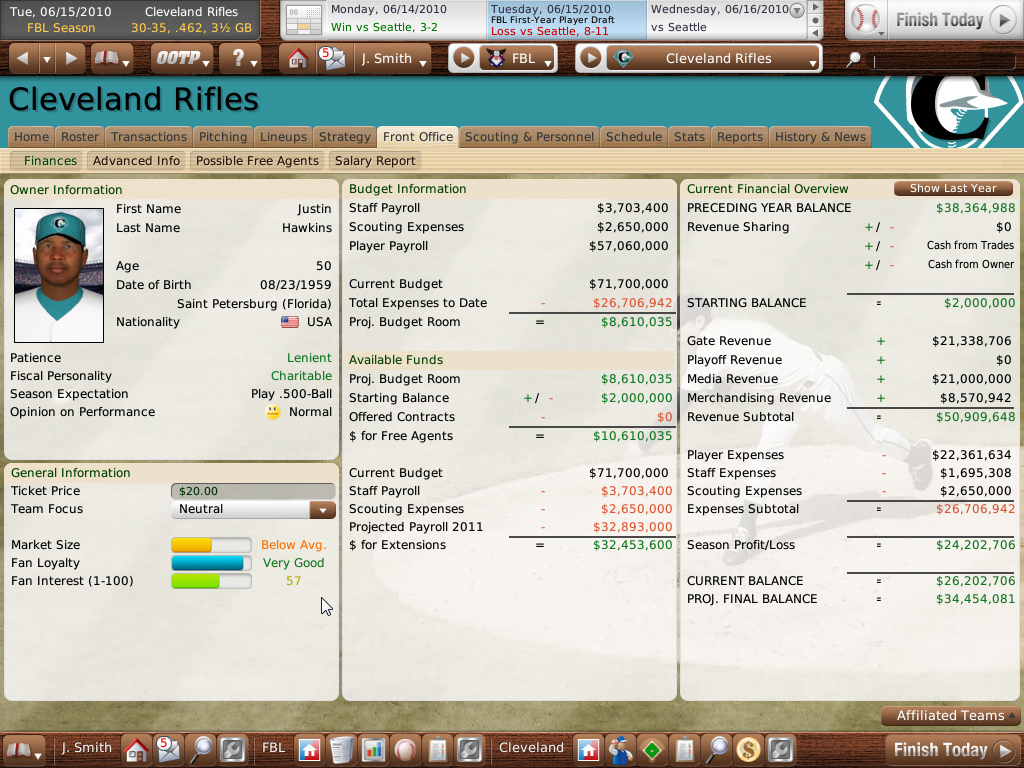Open the Team Focus dropdown set to Neutral

[253, 510]
